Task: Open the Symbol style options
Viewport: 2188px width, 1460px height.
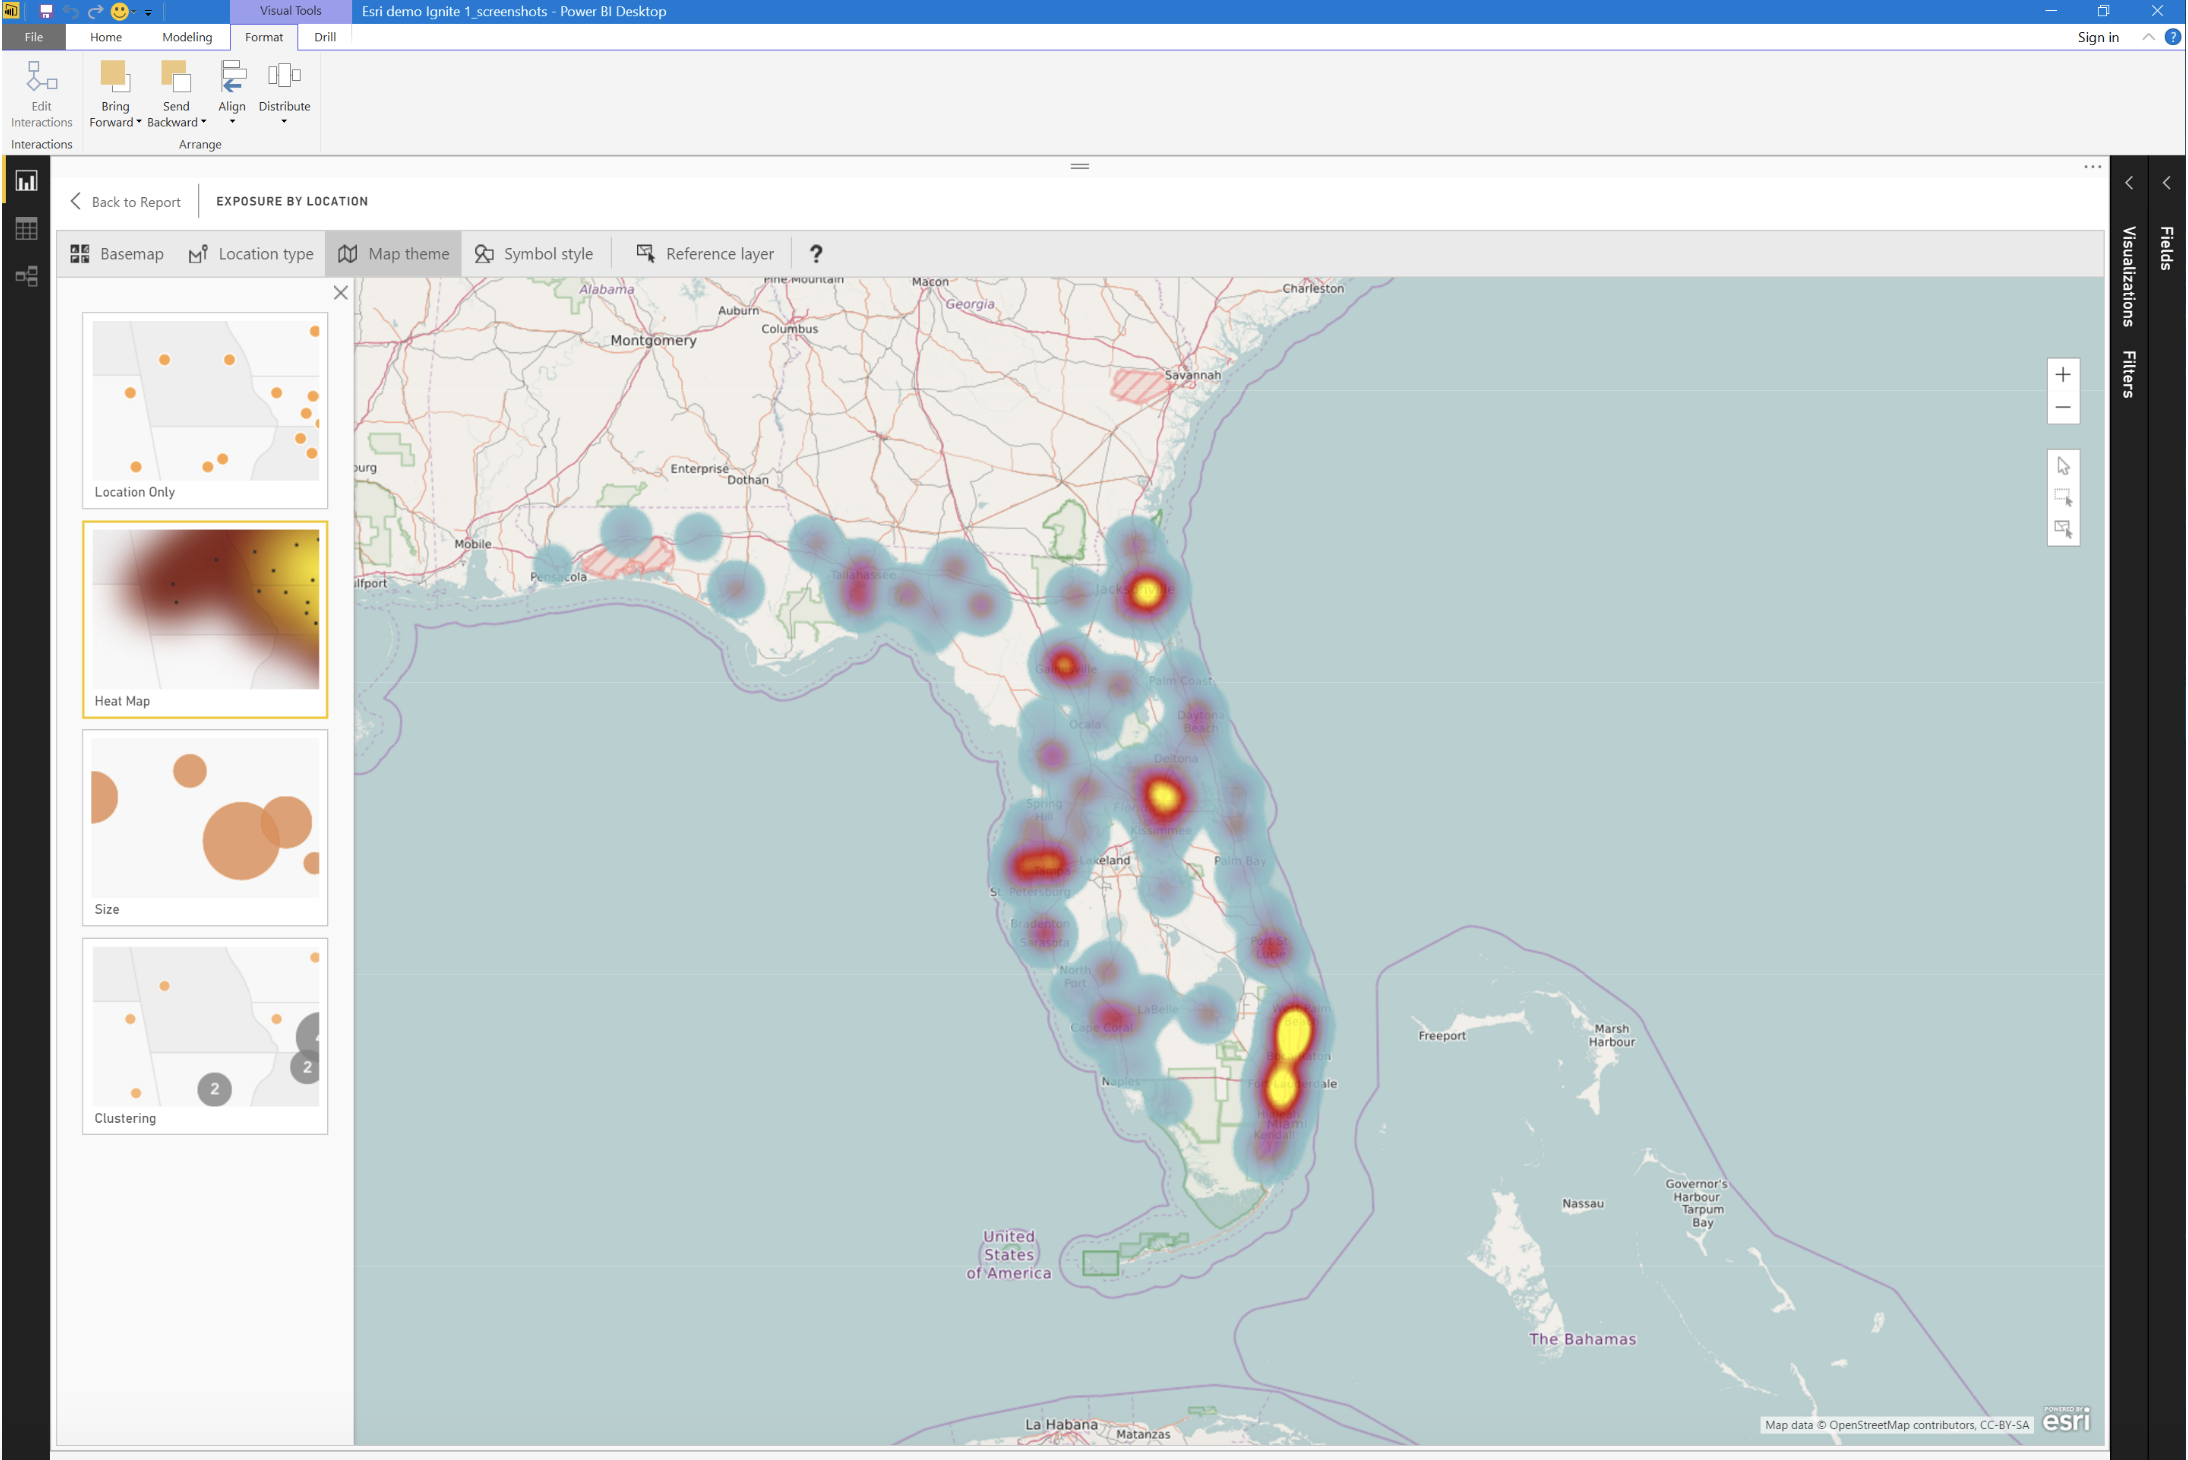Action: (535, 253)
